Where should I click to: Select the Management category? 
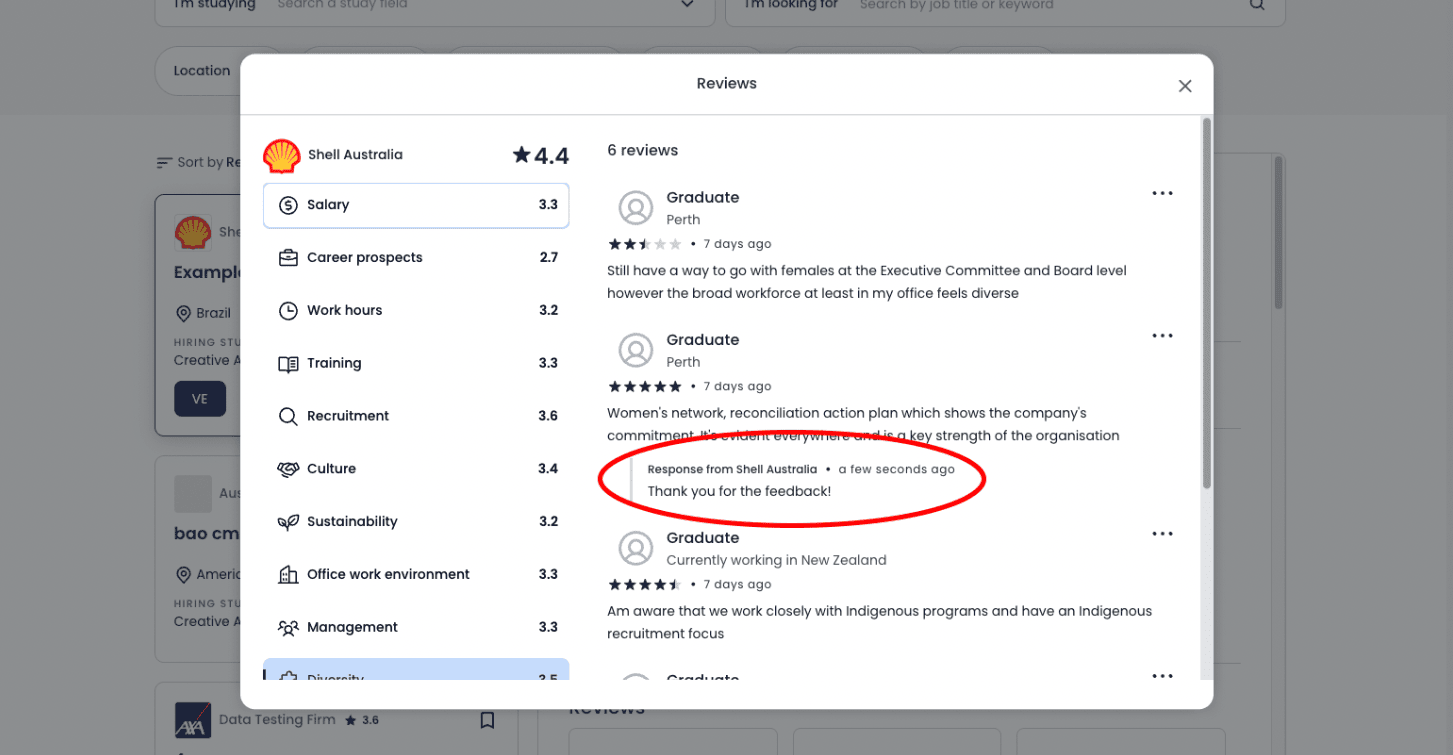pyautogui.click(x=416, y=628)
